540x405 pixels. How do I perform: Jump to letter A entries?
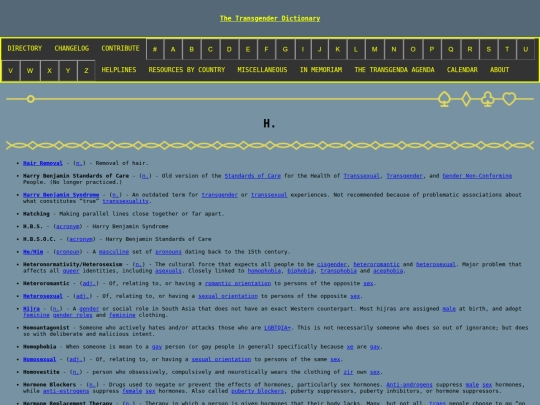pyautogui.click(x=173, y=49)
